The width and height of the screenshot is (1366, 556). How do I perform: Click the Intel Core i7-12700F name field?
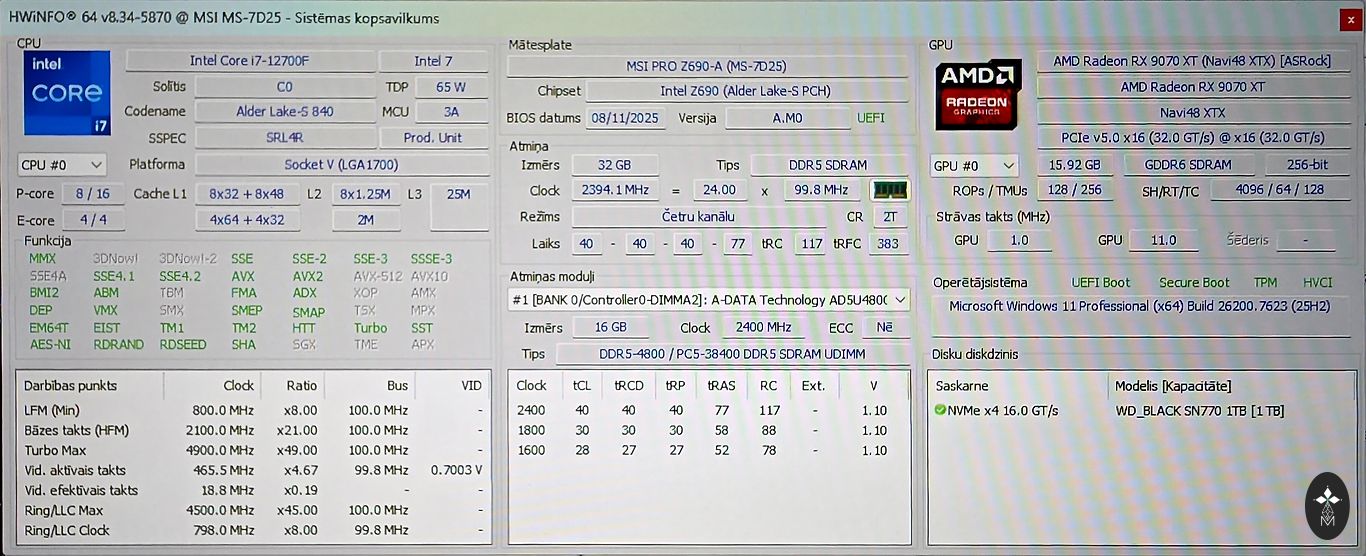pos(250,61)
